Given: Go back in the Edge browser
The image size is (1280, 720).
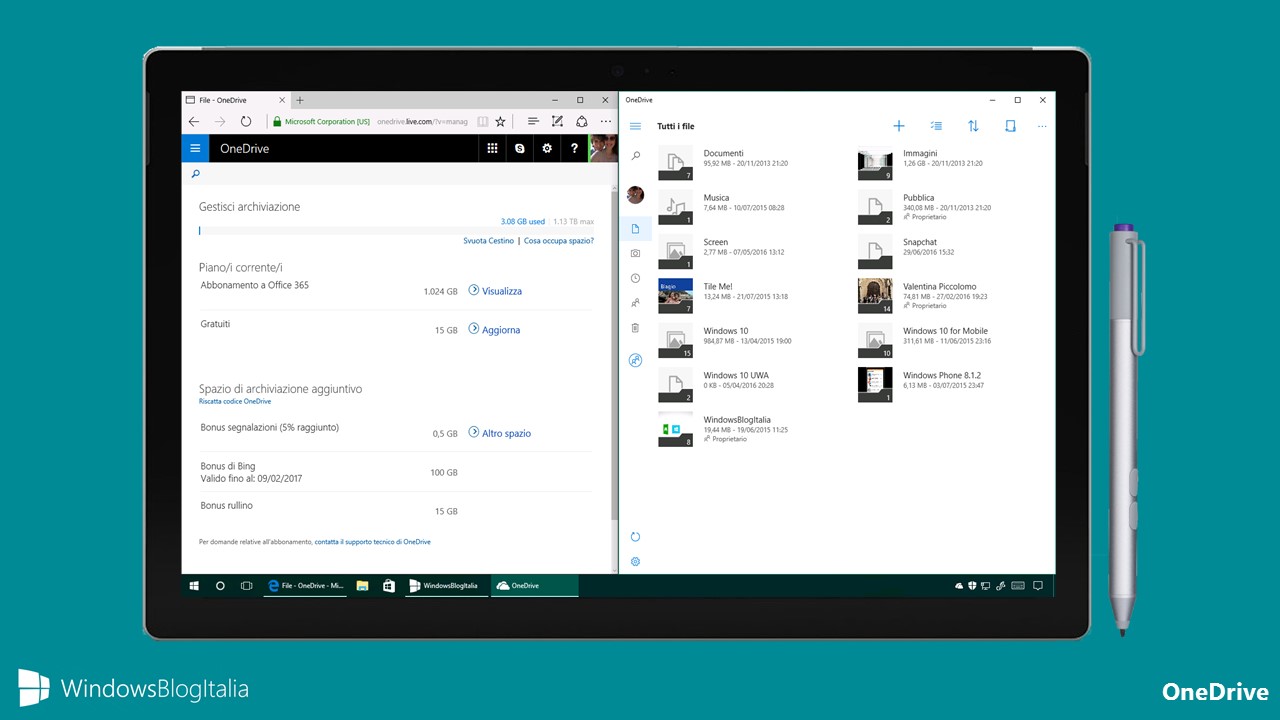Looking at the screenshot, I should 194,121.
